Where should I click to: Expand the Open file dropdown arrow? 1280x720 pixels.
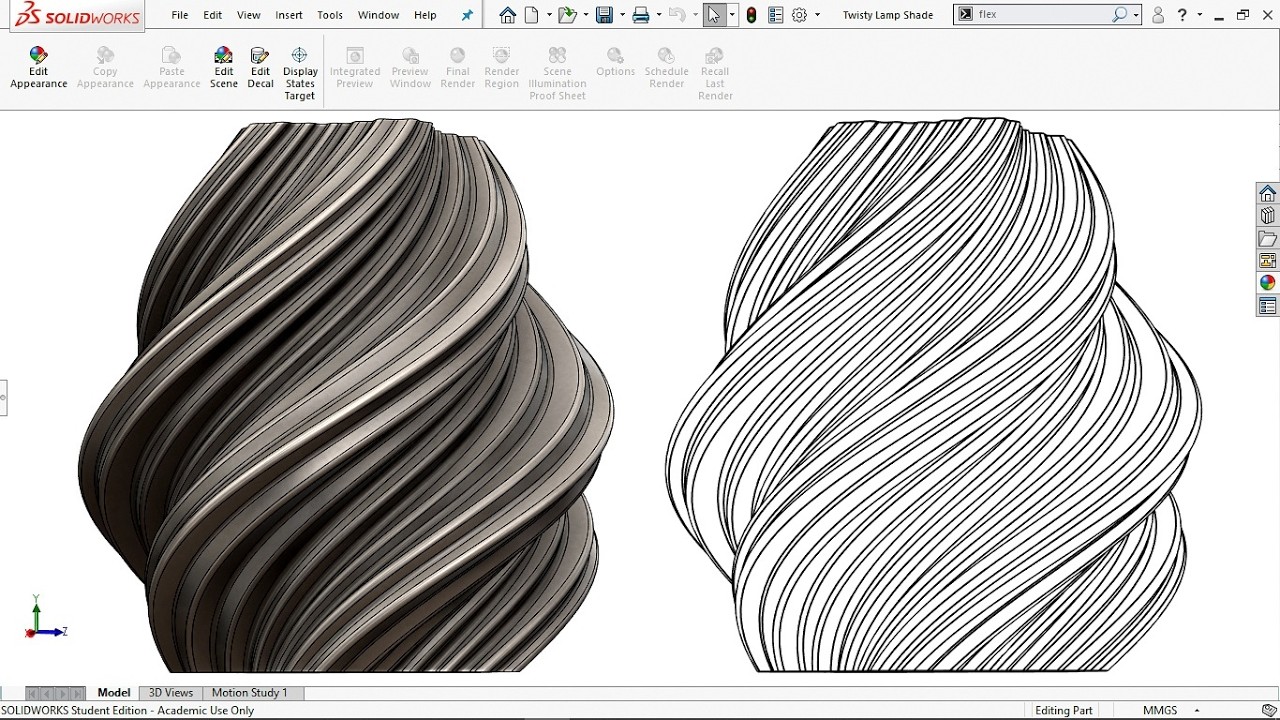click(x=586, y=15)
